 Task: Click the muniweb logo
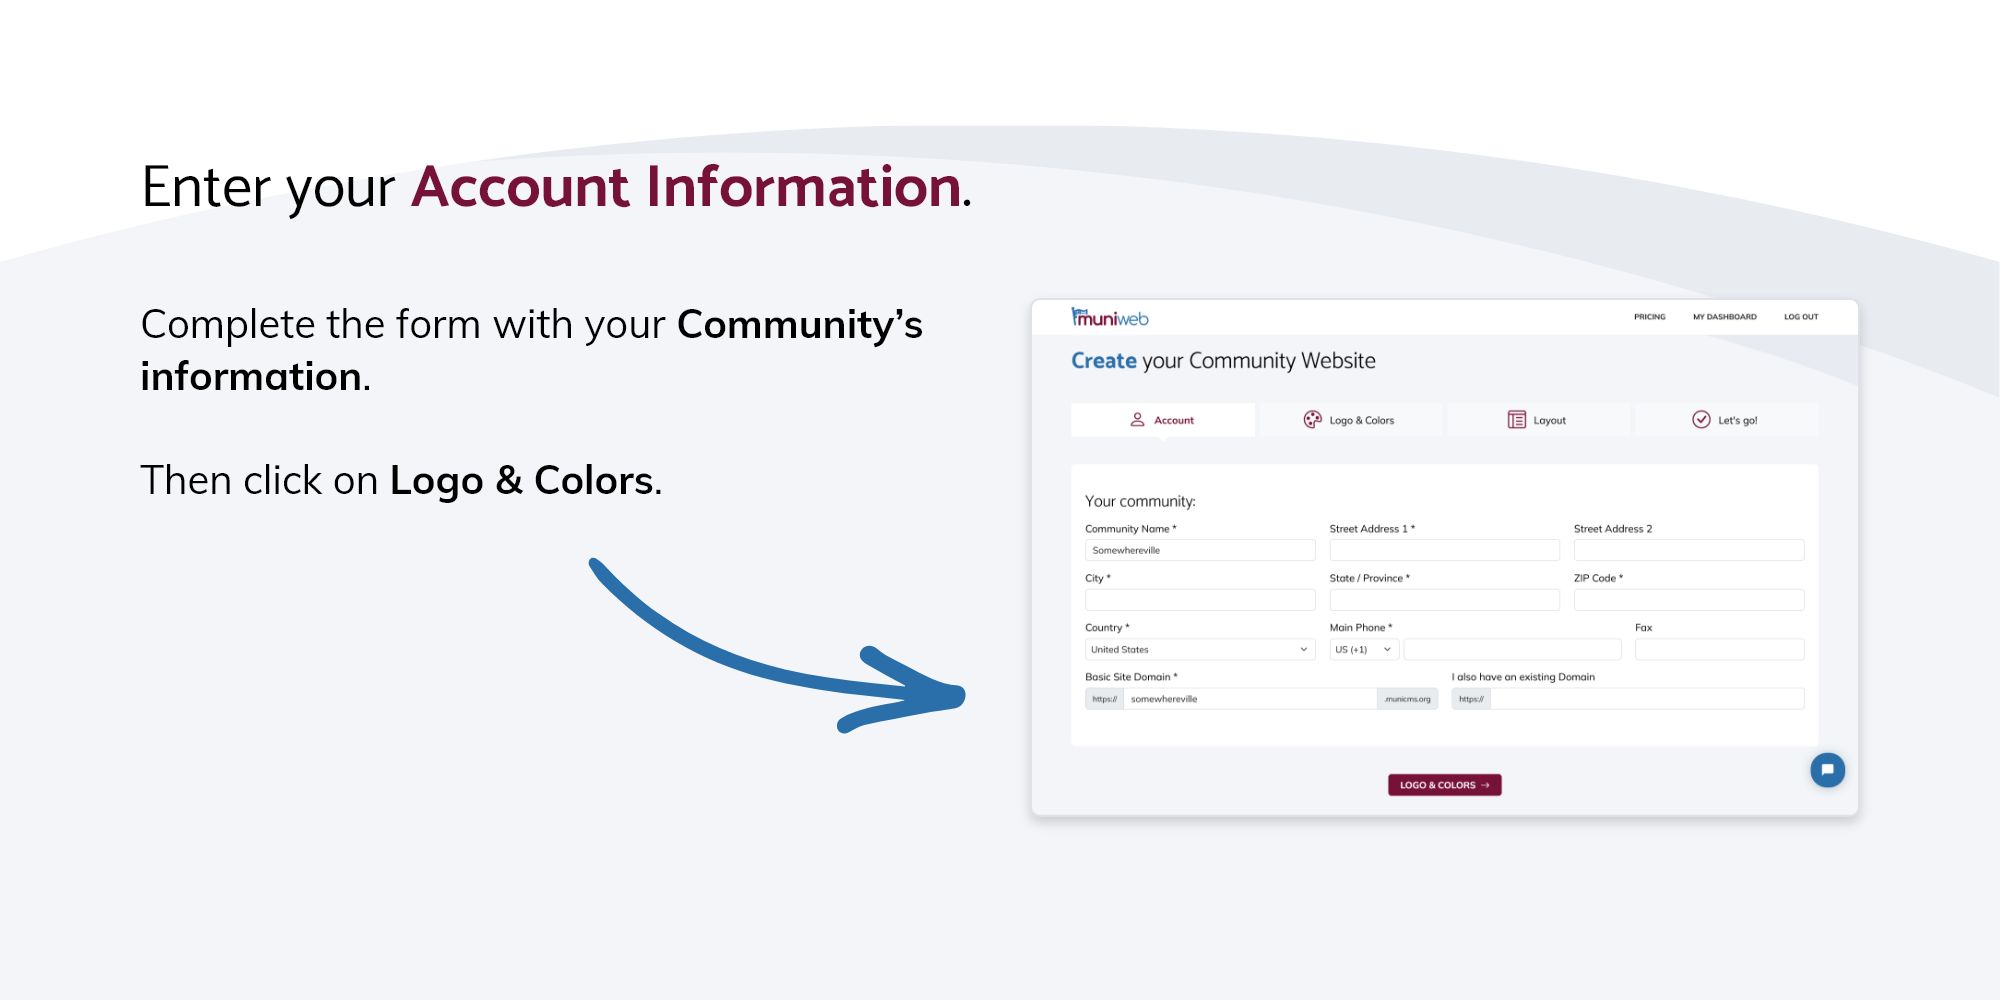[x=1110, y=318]
